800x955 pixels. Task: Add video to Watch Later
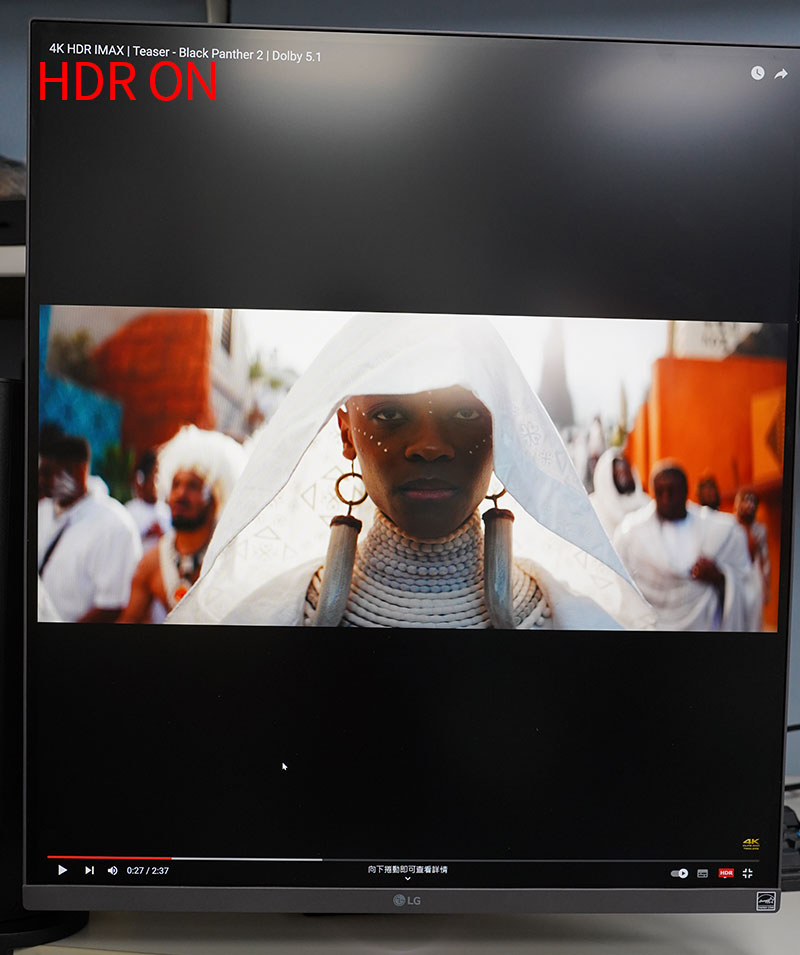click(x=757, y=73)
